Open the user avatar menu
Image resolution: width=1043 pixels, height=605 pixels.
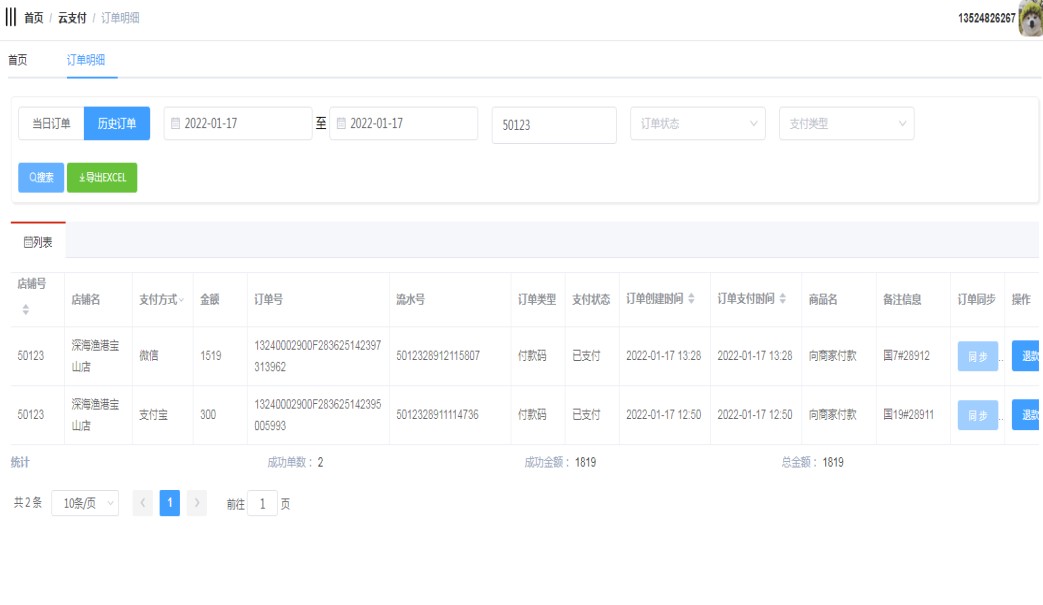[x=1030, y=18]
